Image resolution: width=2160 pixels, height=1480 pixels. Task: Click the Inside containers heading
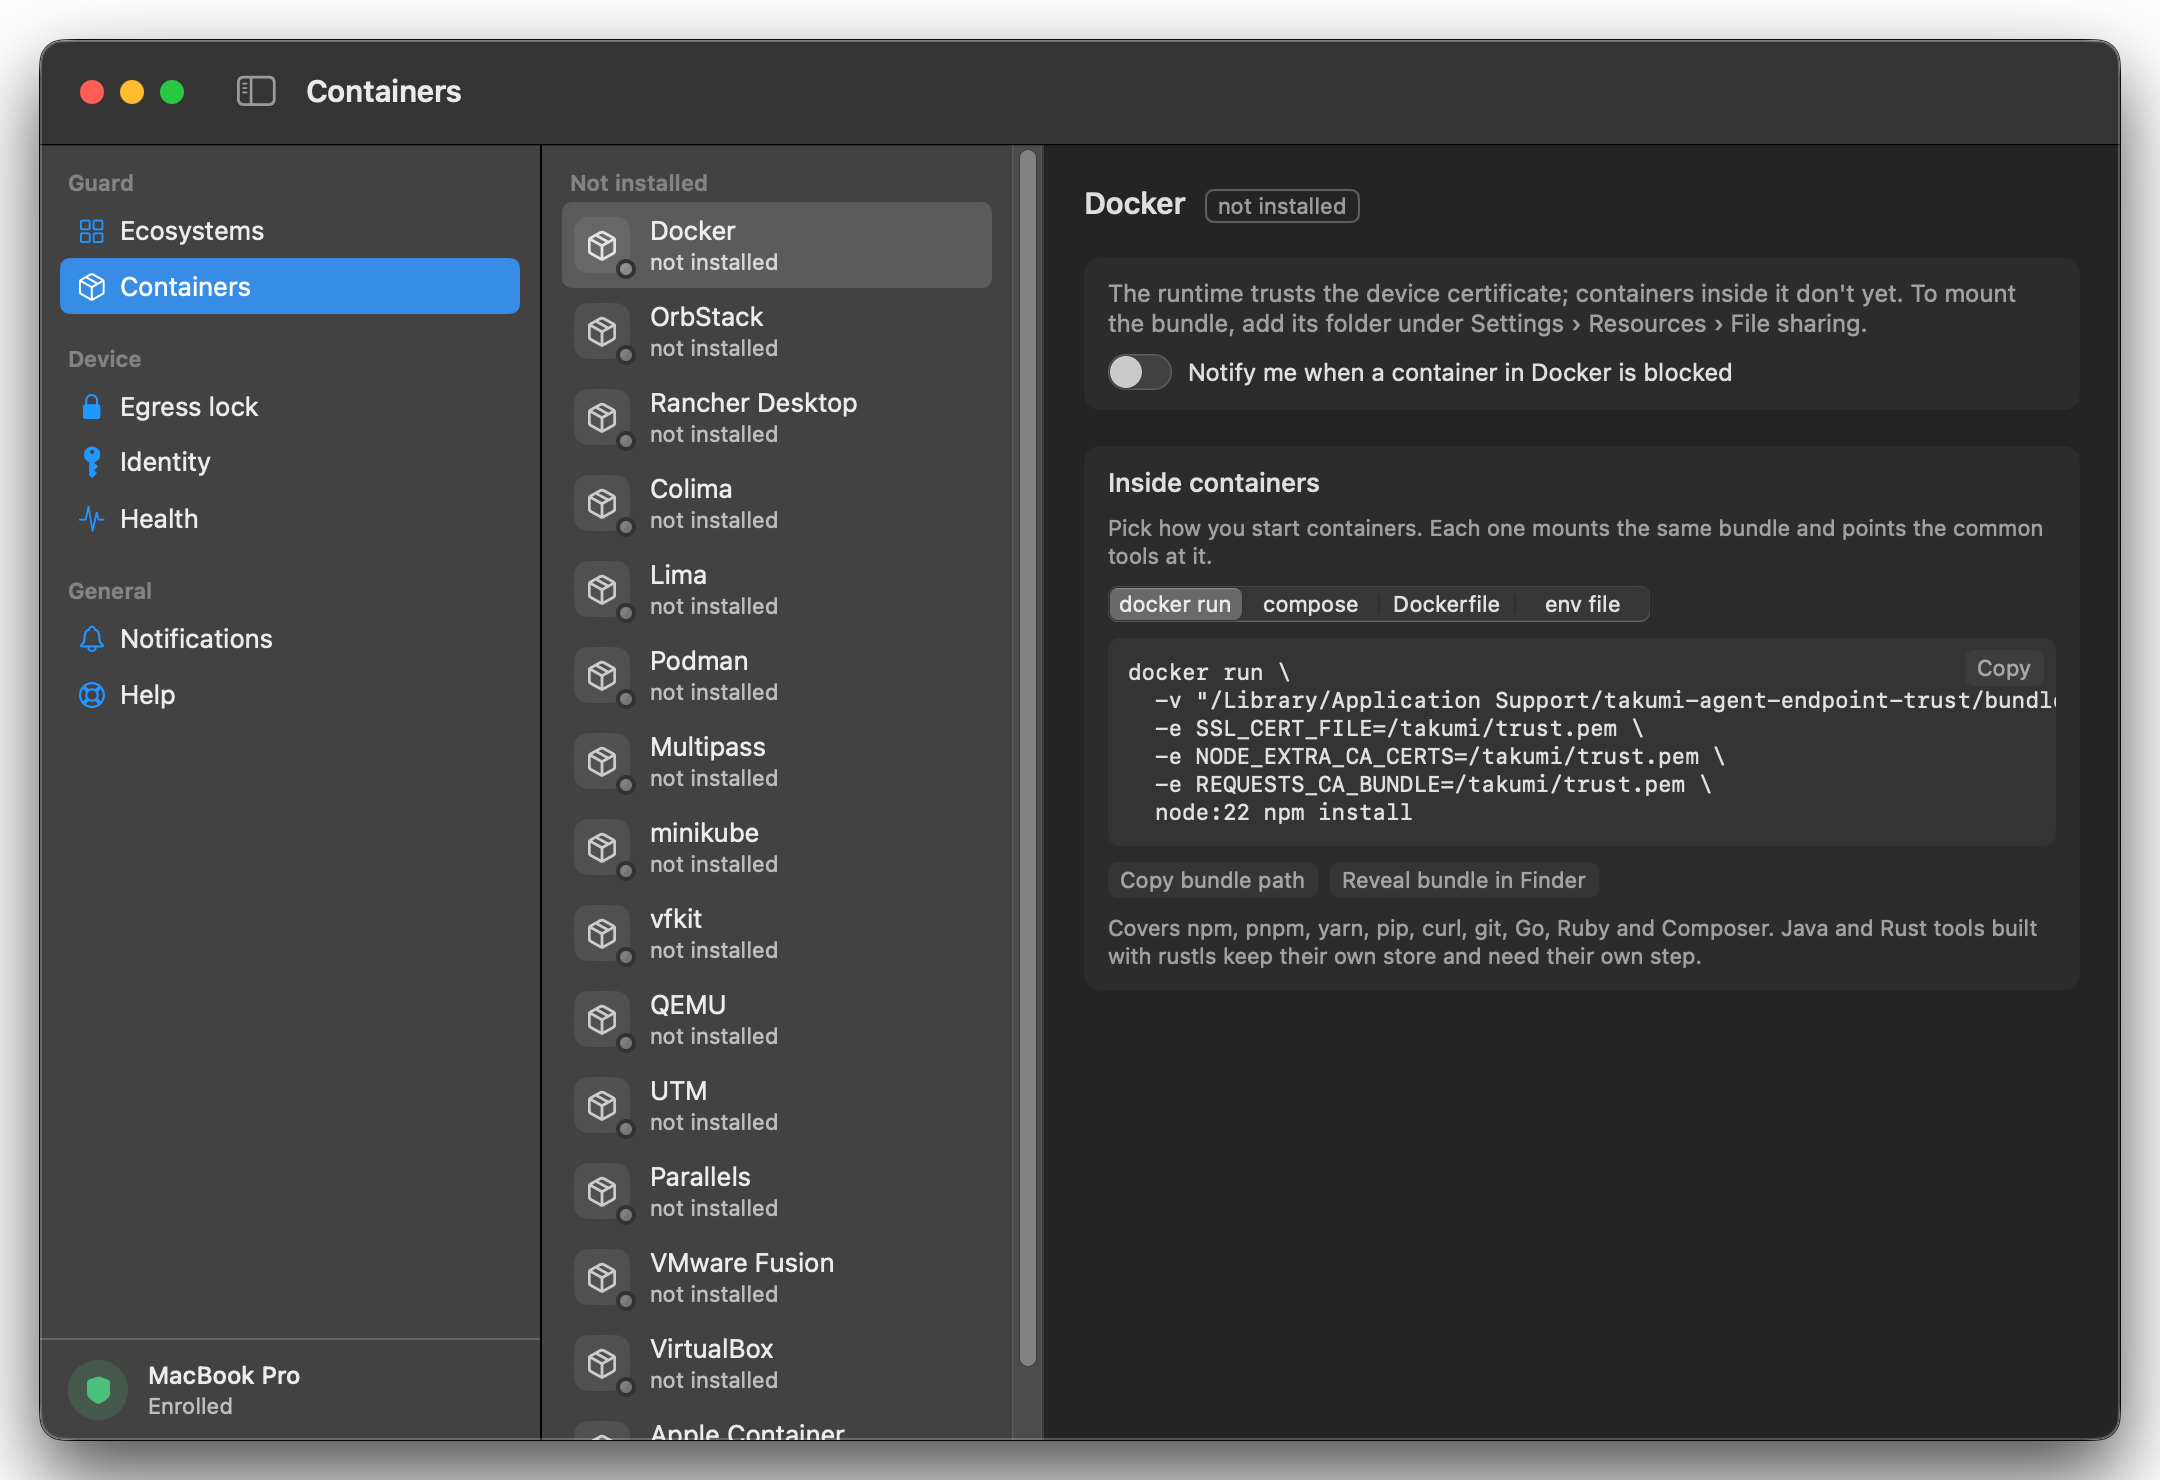[1213, 483]
